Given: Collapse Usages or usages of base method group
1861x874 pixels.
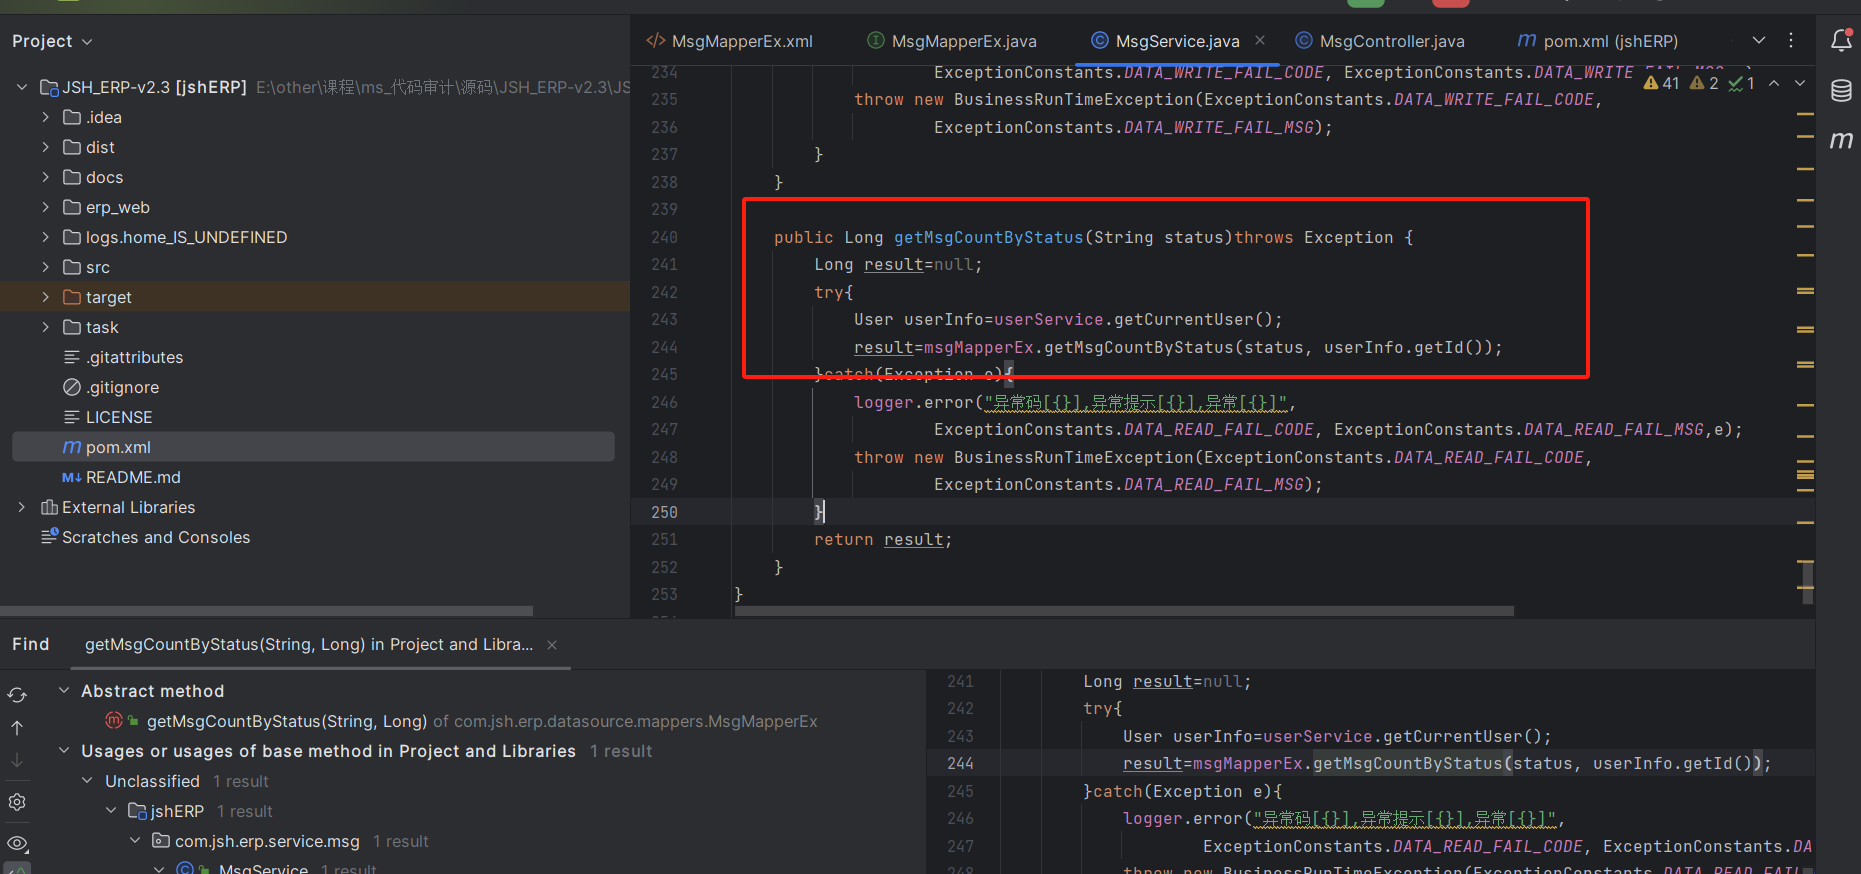Looking at the screenshot, I should tap(64, 751).
